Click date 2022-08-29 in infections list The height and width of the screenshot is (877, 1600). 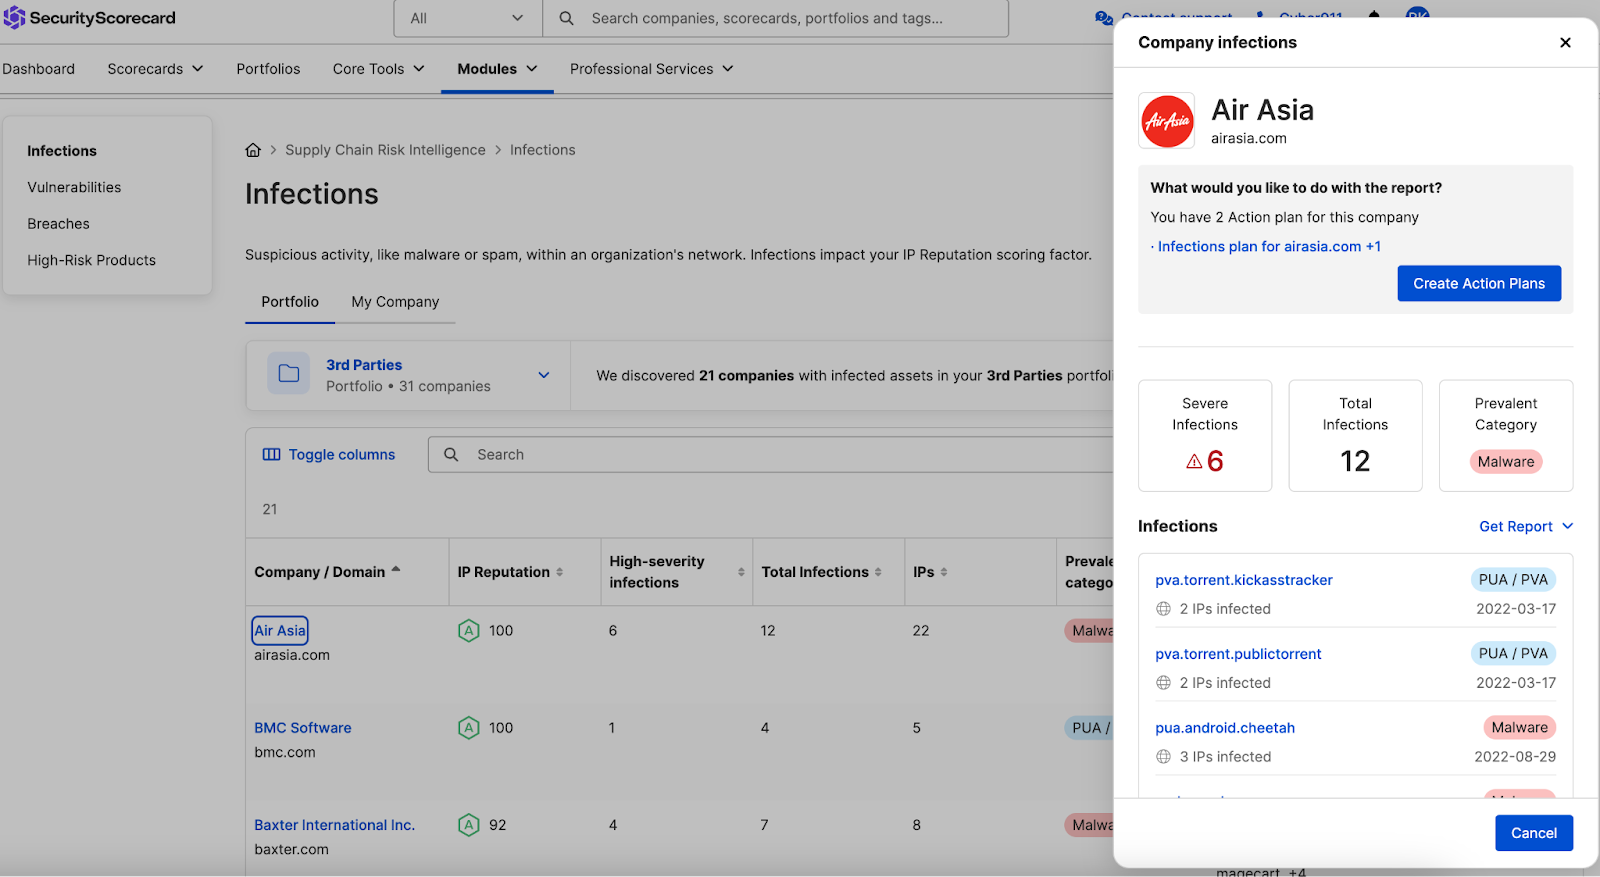(x=1515, y=757)
